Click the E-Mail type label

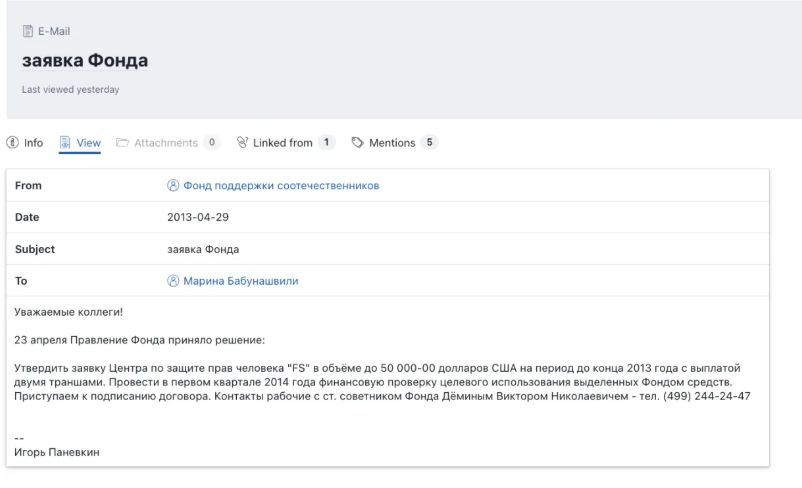(x=54, y=31)
